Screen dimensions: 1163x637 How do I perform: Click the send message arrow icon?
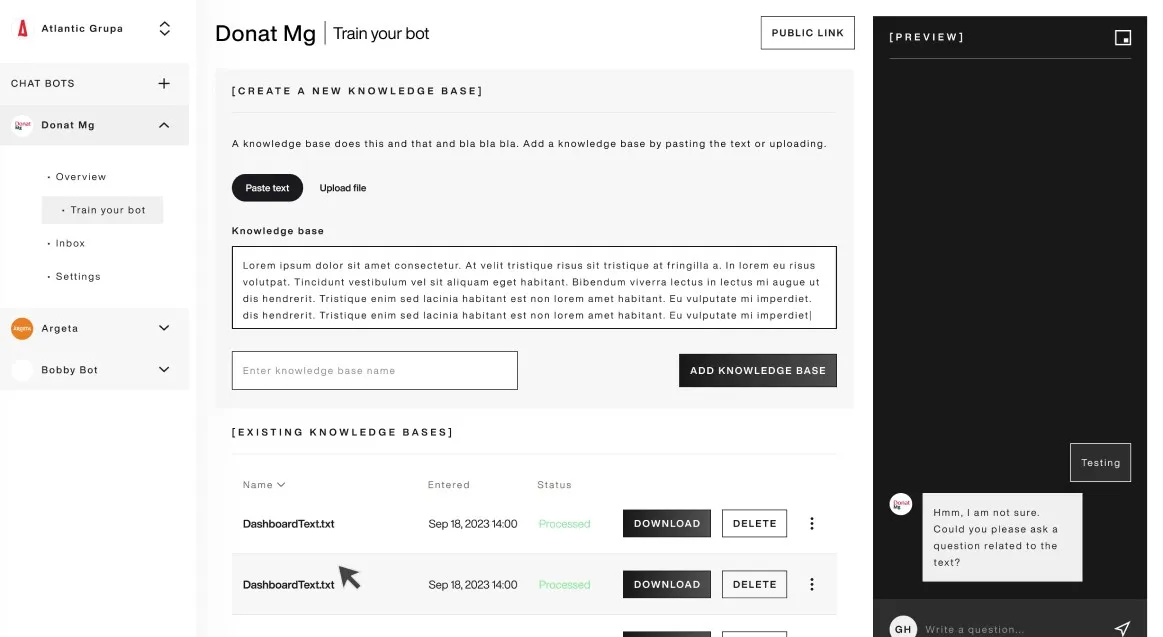click(x=1122, y=629)
